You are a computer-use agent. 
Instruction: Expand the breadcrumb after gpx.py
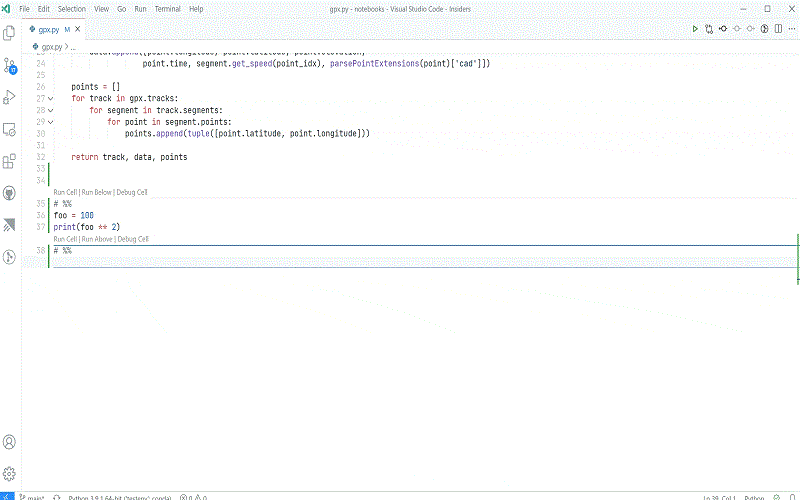pos(73,46)
